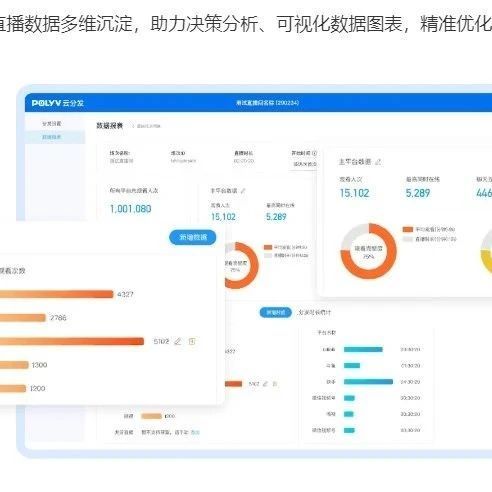Click the room title ending in (200224)
Image resolution: width=492 pixels, height=492 pixels.
click(267, 103)
